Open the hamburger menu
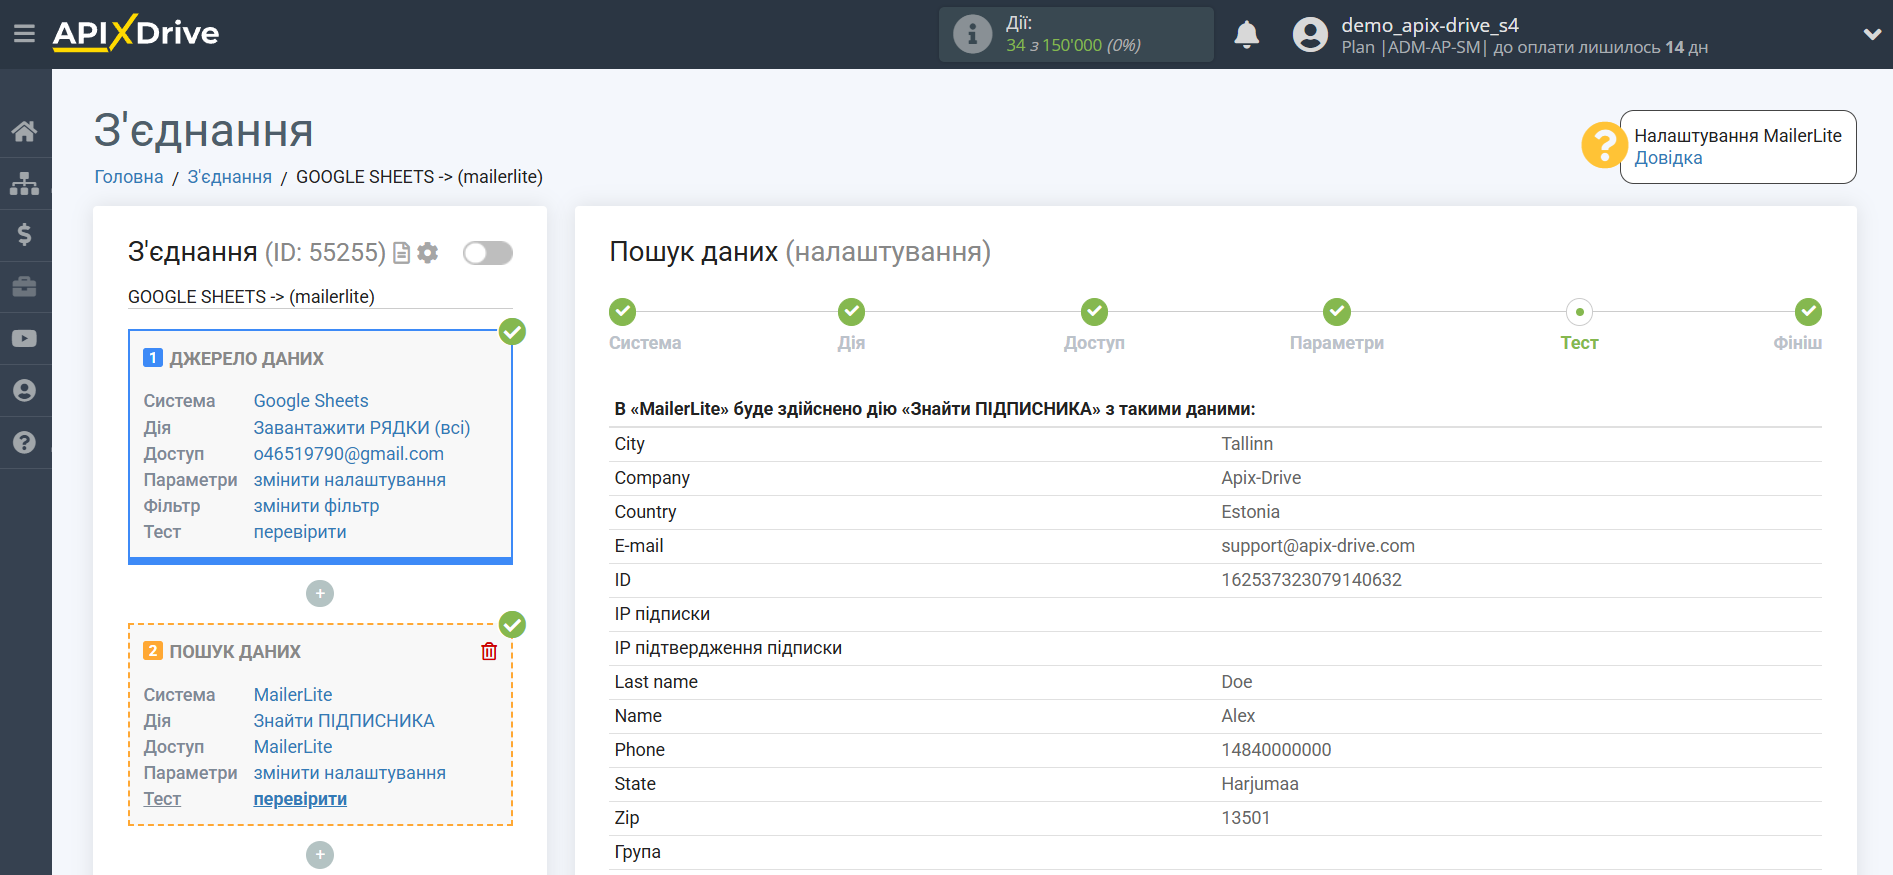This screenshot has height=875, width=1893. pos(24,34)
